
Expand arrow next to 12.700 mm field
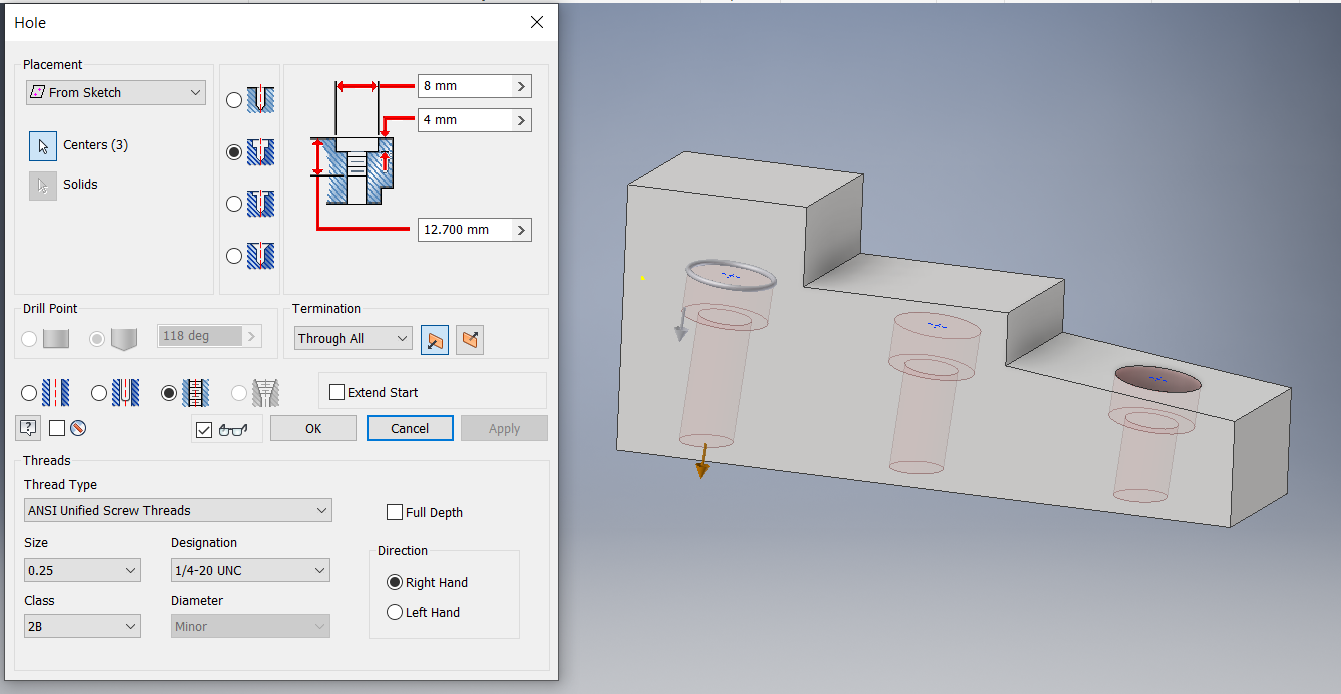coord(521,230)
